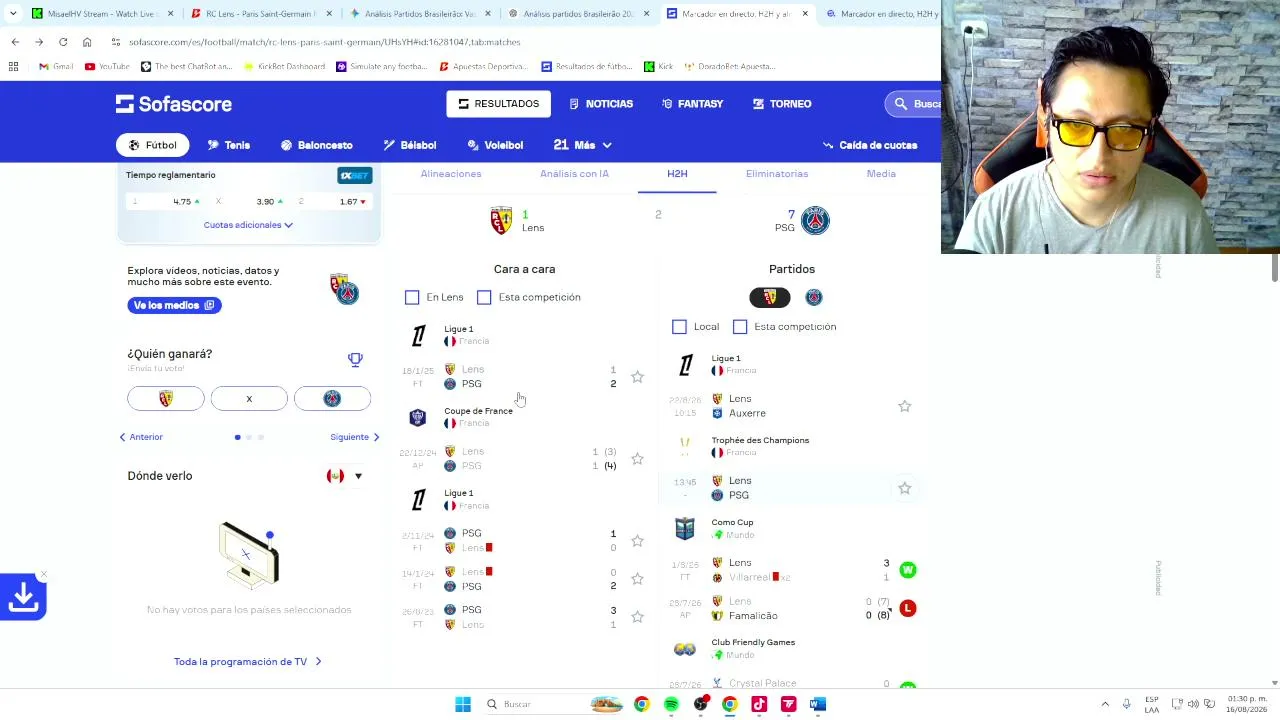Check Esta competición under Partidos
The image size is (1280, 720).
pyautogui.click(x=740, y=327)
